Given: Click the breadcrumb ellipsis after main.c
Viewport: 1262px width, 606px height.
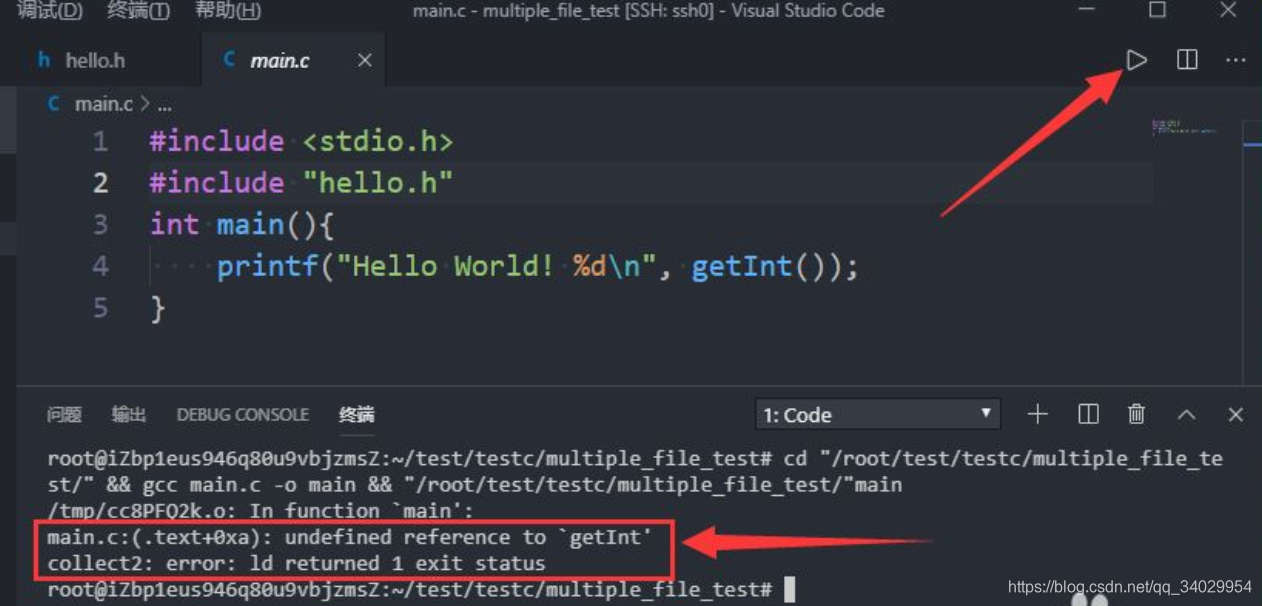Looking at the screenshot, I should pyautogui.click(x=164, y=105).
